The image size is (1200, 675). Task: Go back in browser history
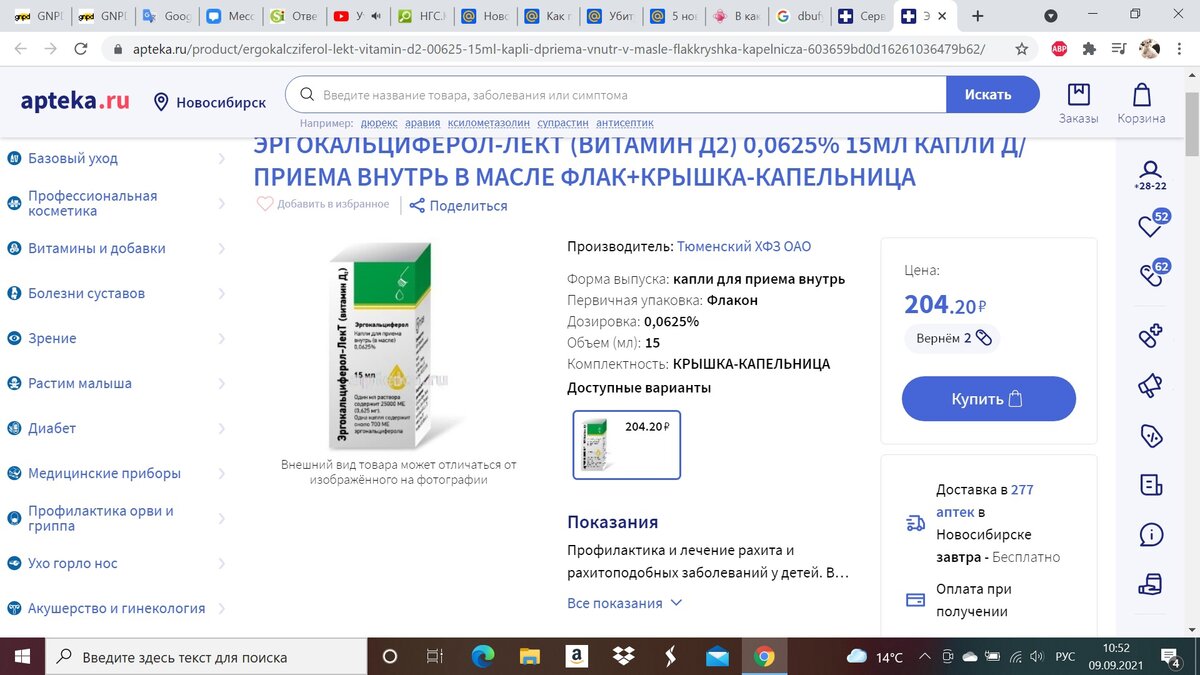click(x=20, y=48)
